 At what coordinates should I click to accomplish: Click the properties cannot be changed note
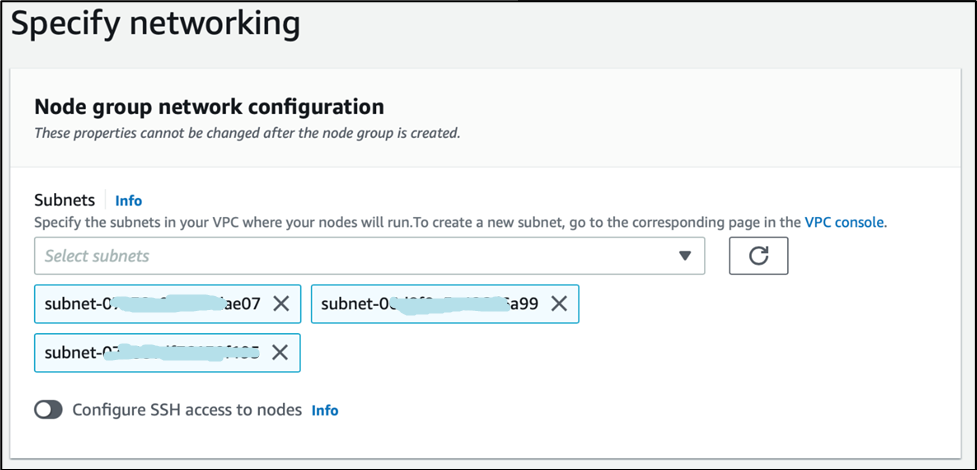pos(247,132)
